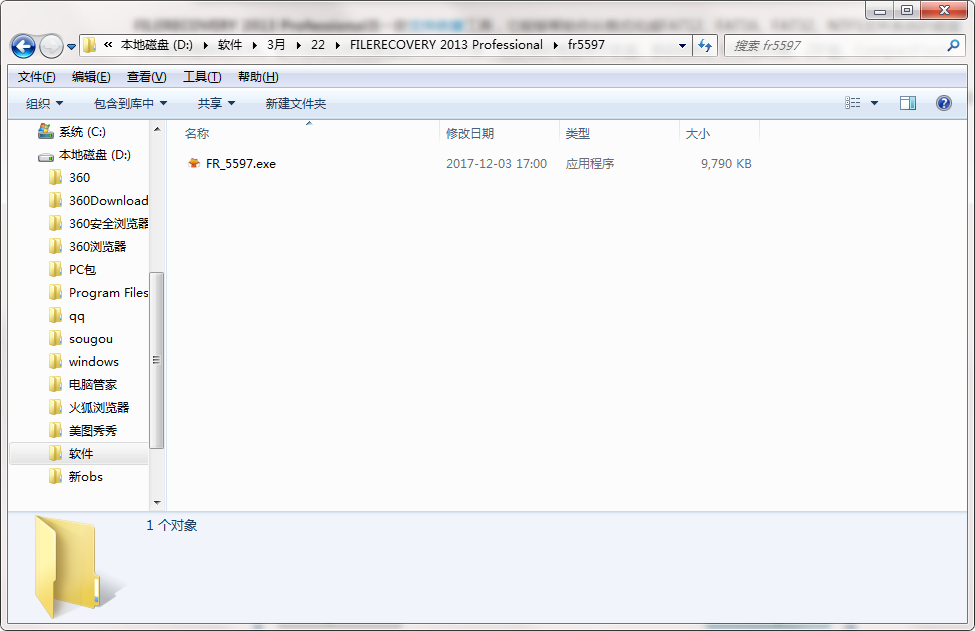The image size is (975, 631).
Task: Open the 360 folder in the tree
Action: click(80, 178)
